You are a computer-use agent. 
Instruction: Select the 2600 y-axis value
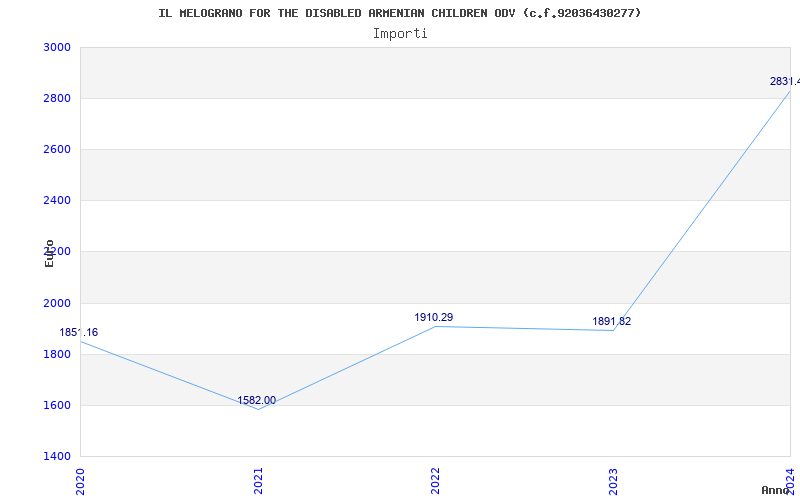57,149
